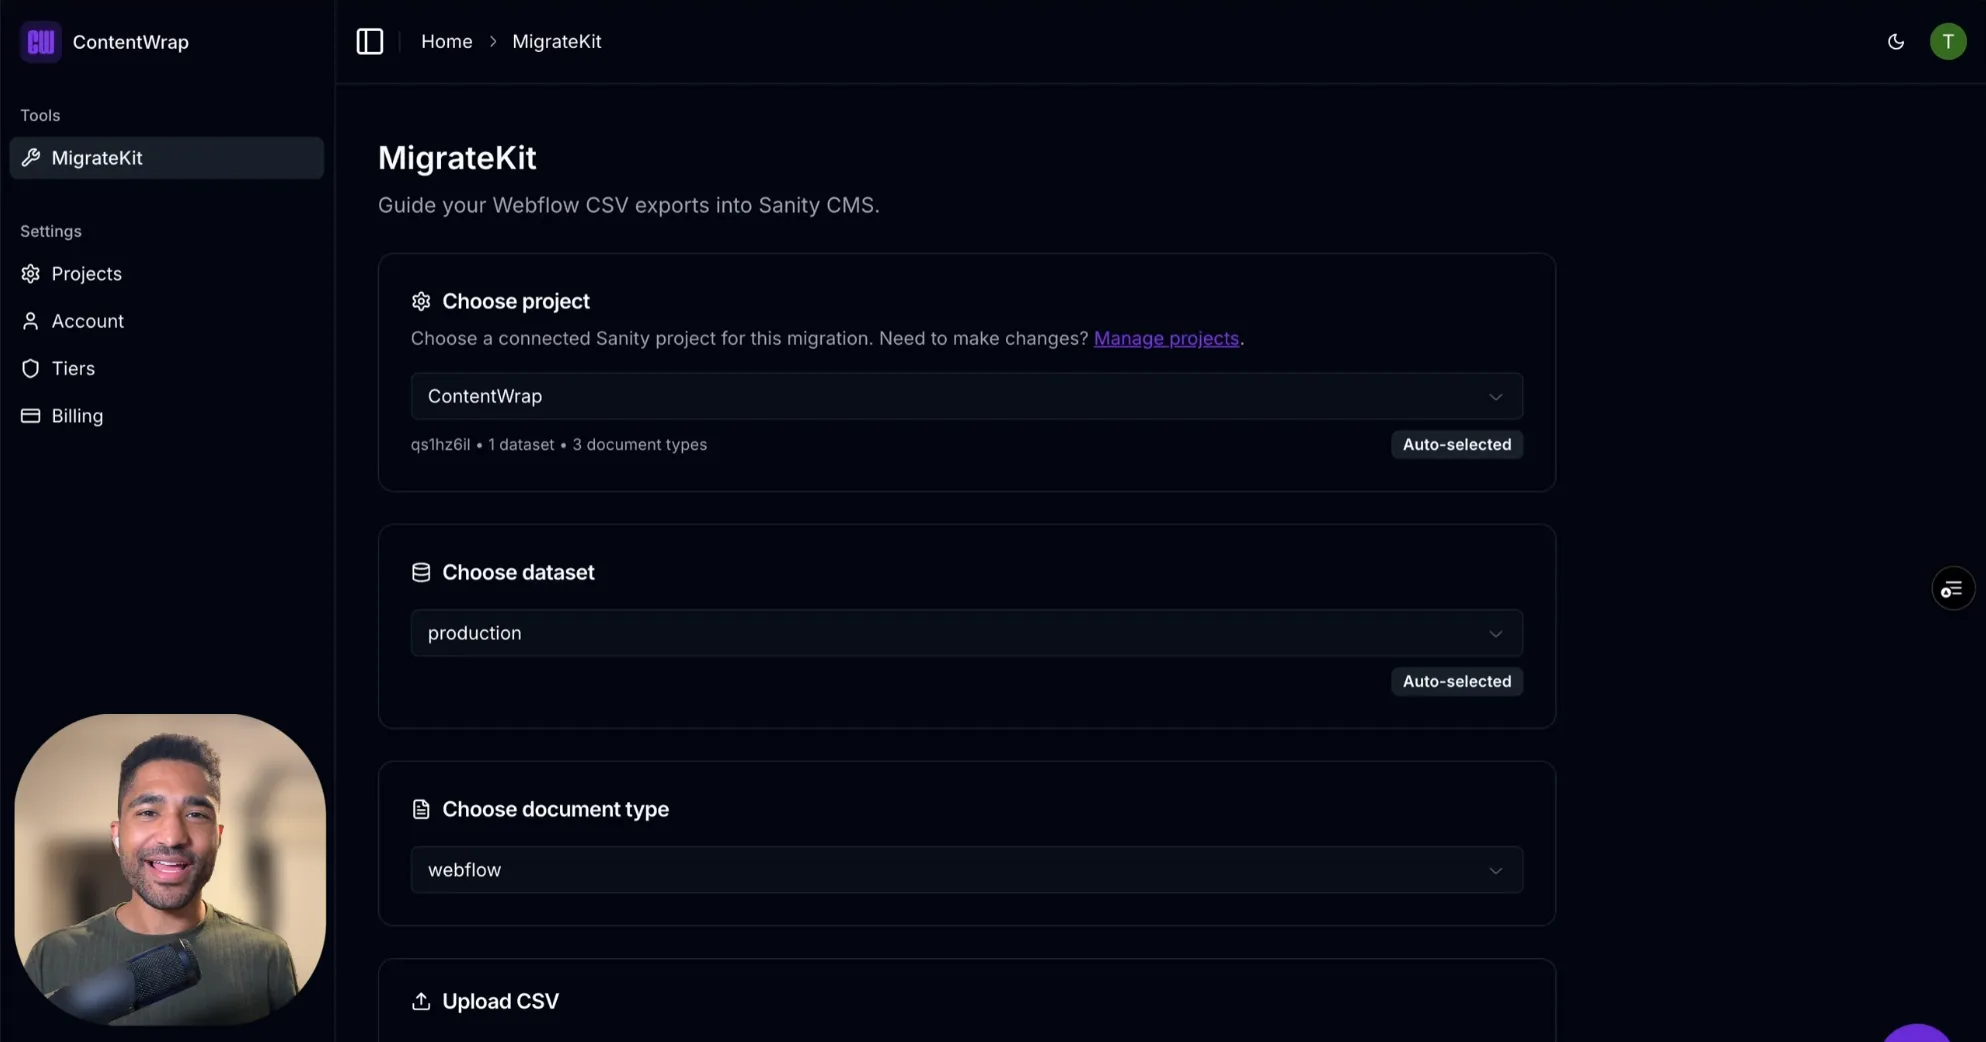This screenshot has height=1042, width=1986.
Task: Open the user avatar menu
Action: (1947, 42)
